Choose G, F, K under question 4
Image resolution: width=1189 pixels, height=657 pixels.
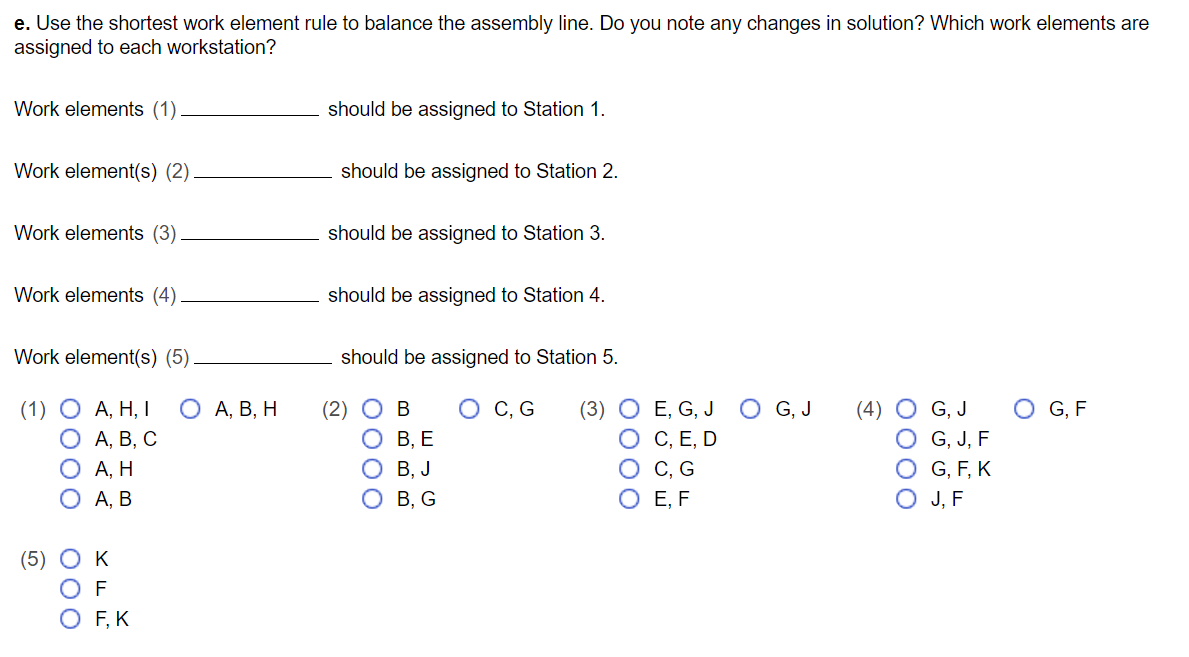click(905, 468)
